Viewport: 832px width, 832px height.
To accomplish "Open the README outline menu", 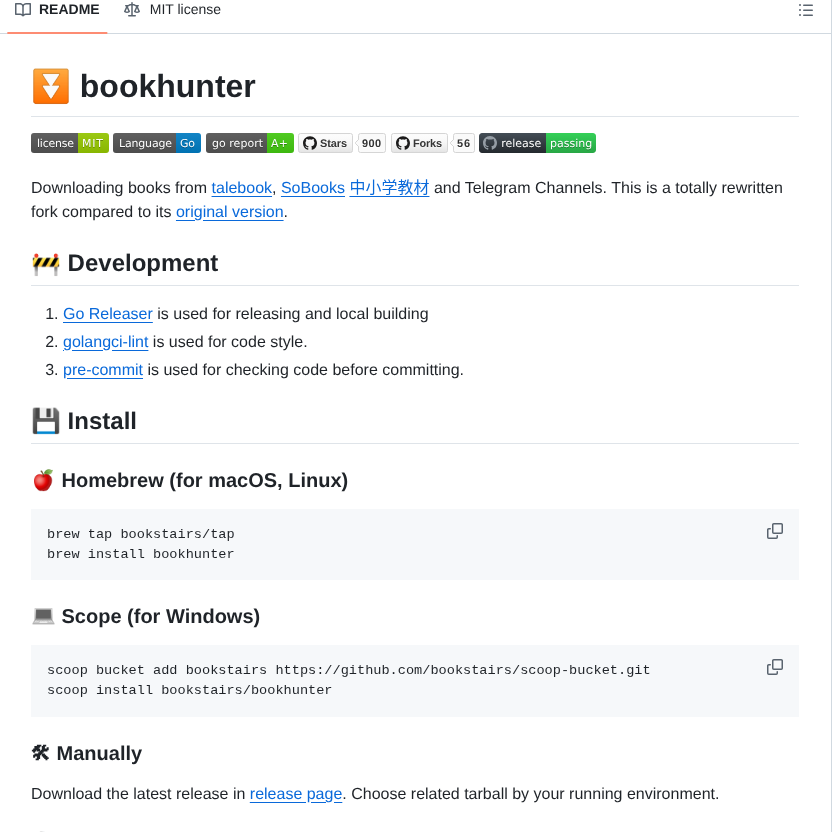I will click(x=806, y=10).
